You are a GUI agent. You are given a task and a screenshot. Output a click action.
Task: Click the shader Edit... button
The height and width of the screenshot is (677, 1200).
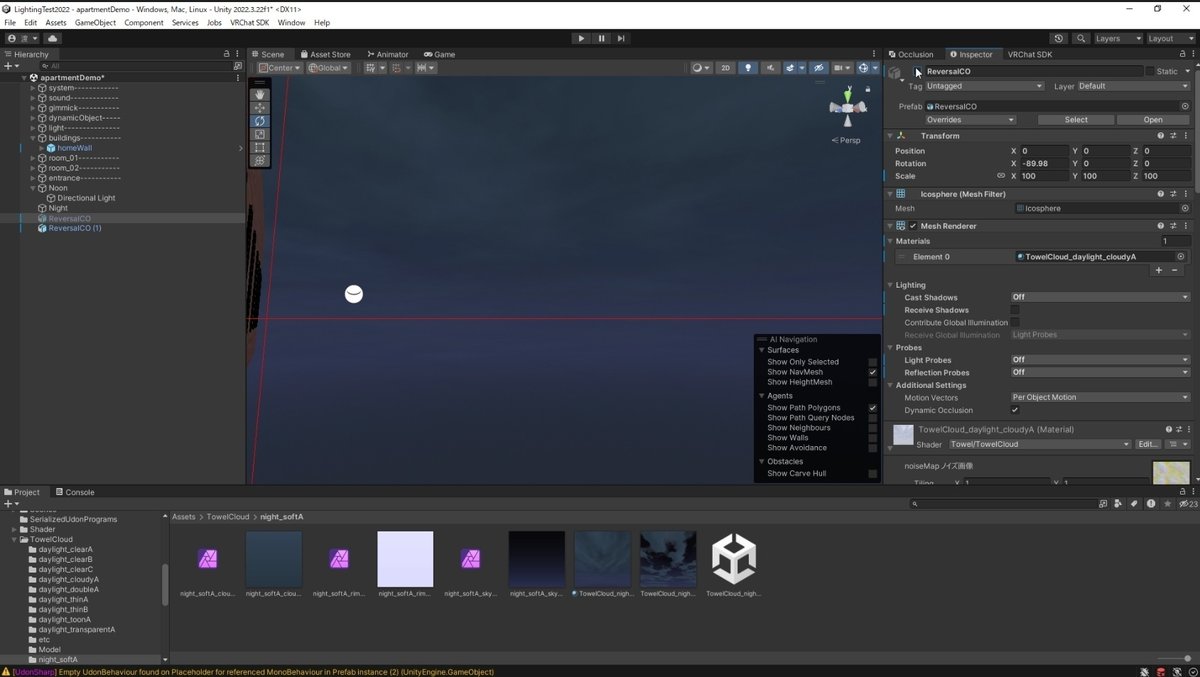tap(1148, 444)
